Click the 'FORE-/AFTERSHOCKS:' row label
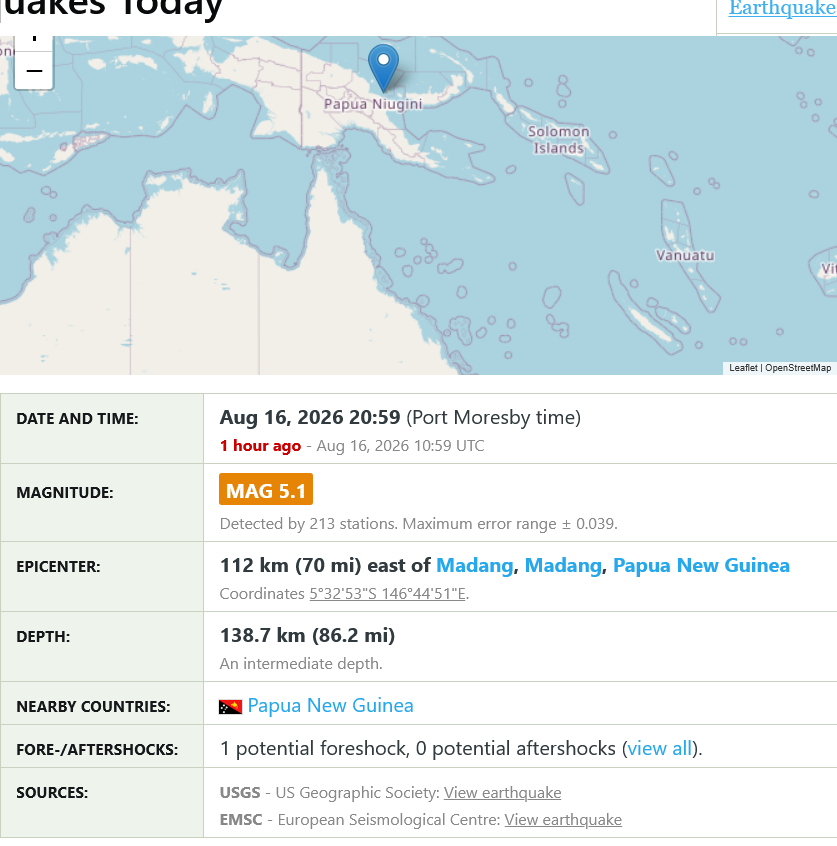837x846 pixels. coord(97,750)
